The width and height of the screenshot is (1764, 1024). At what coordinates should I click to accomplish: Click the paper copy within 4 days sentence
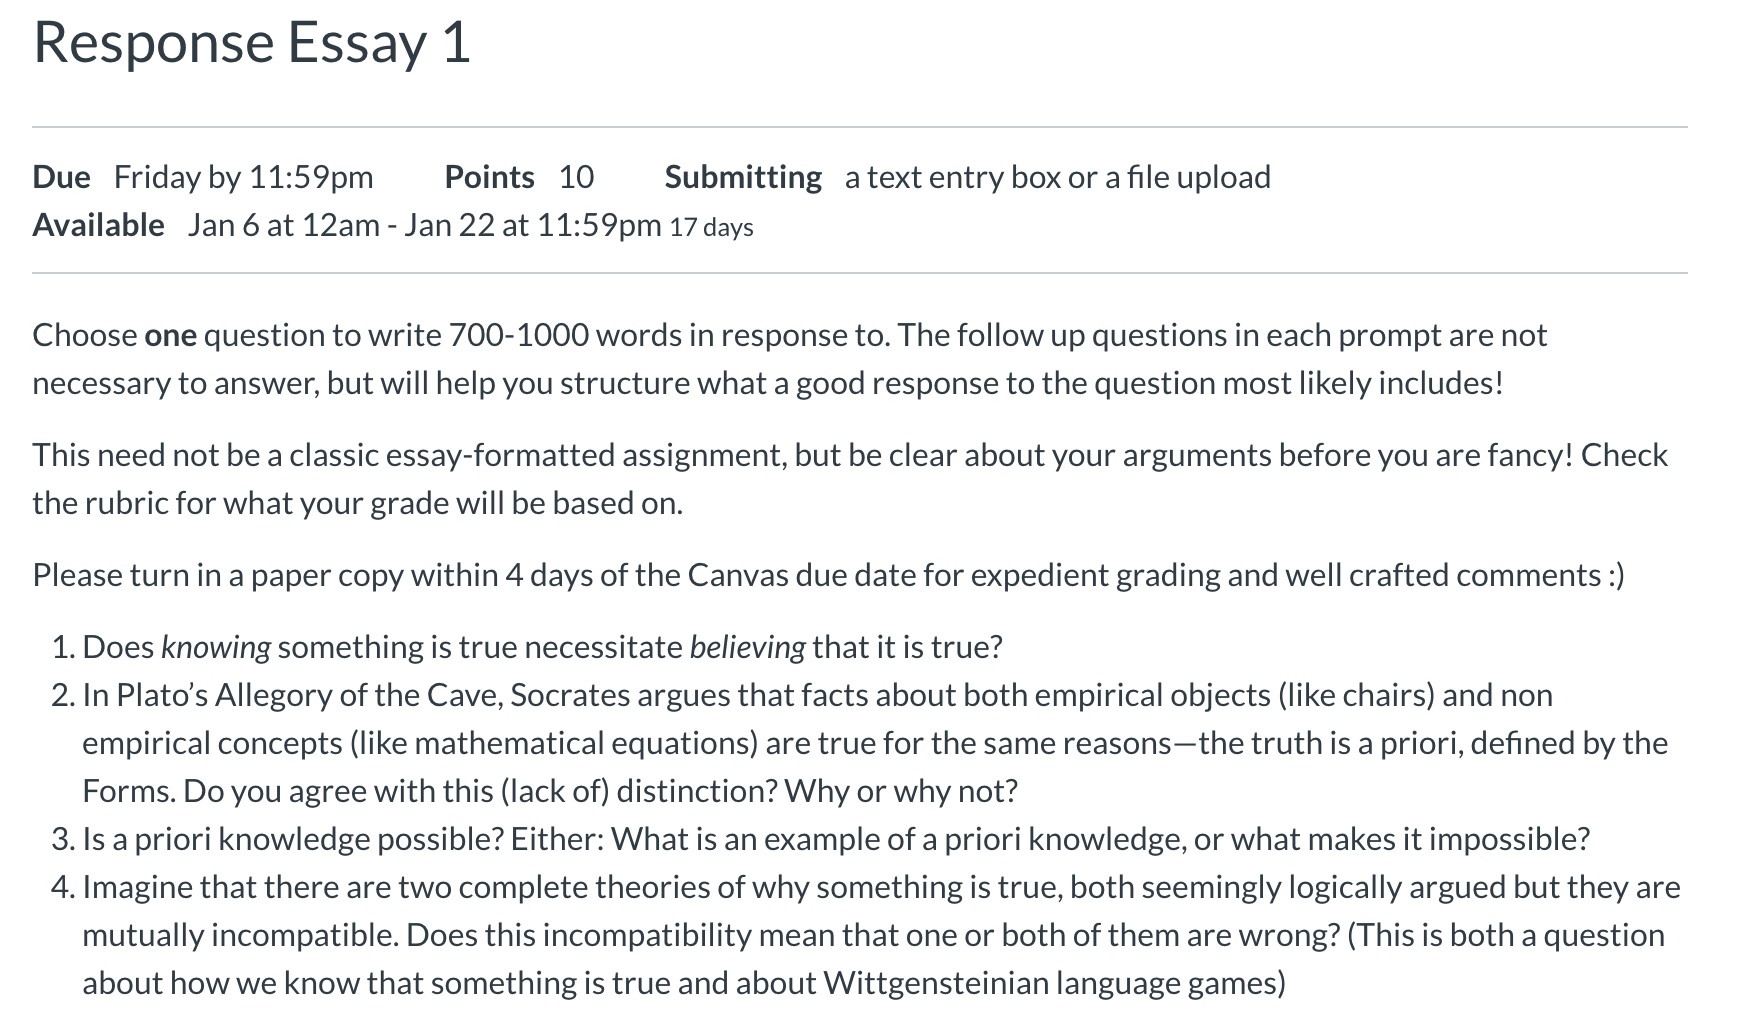[828, 575]
